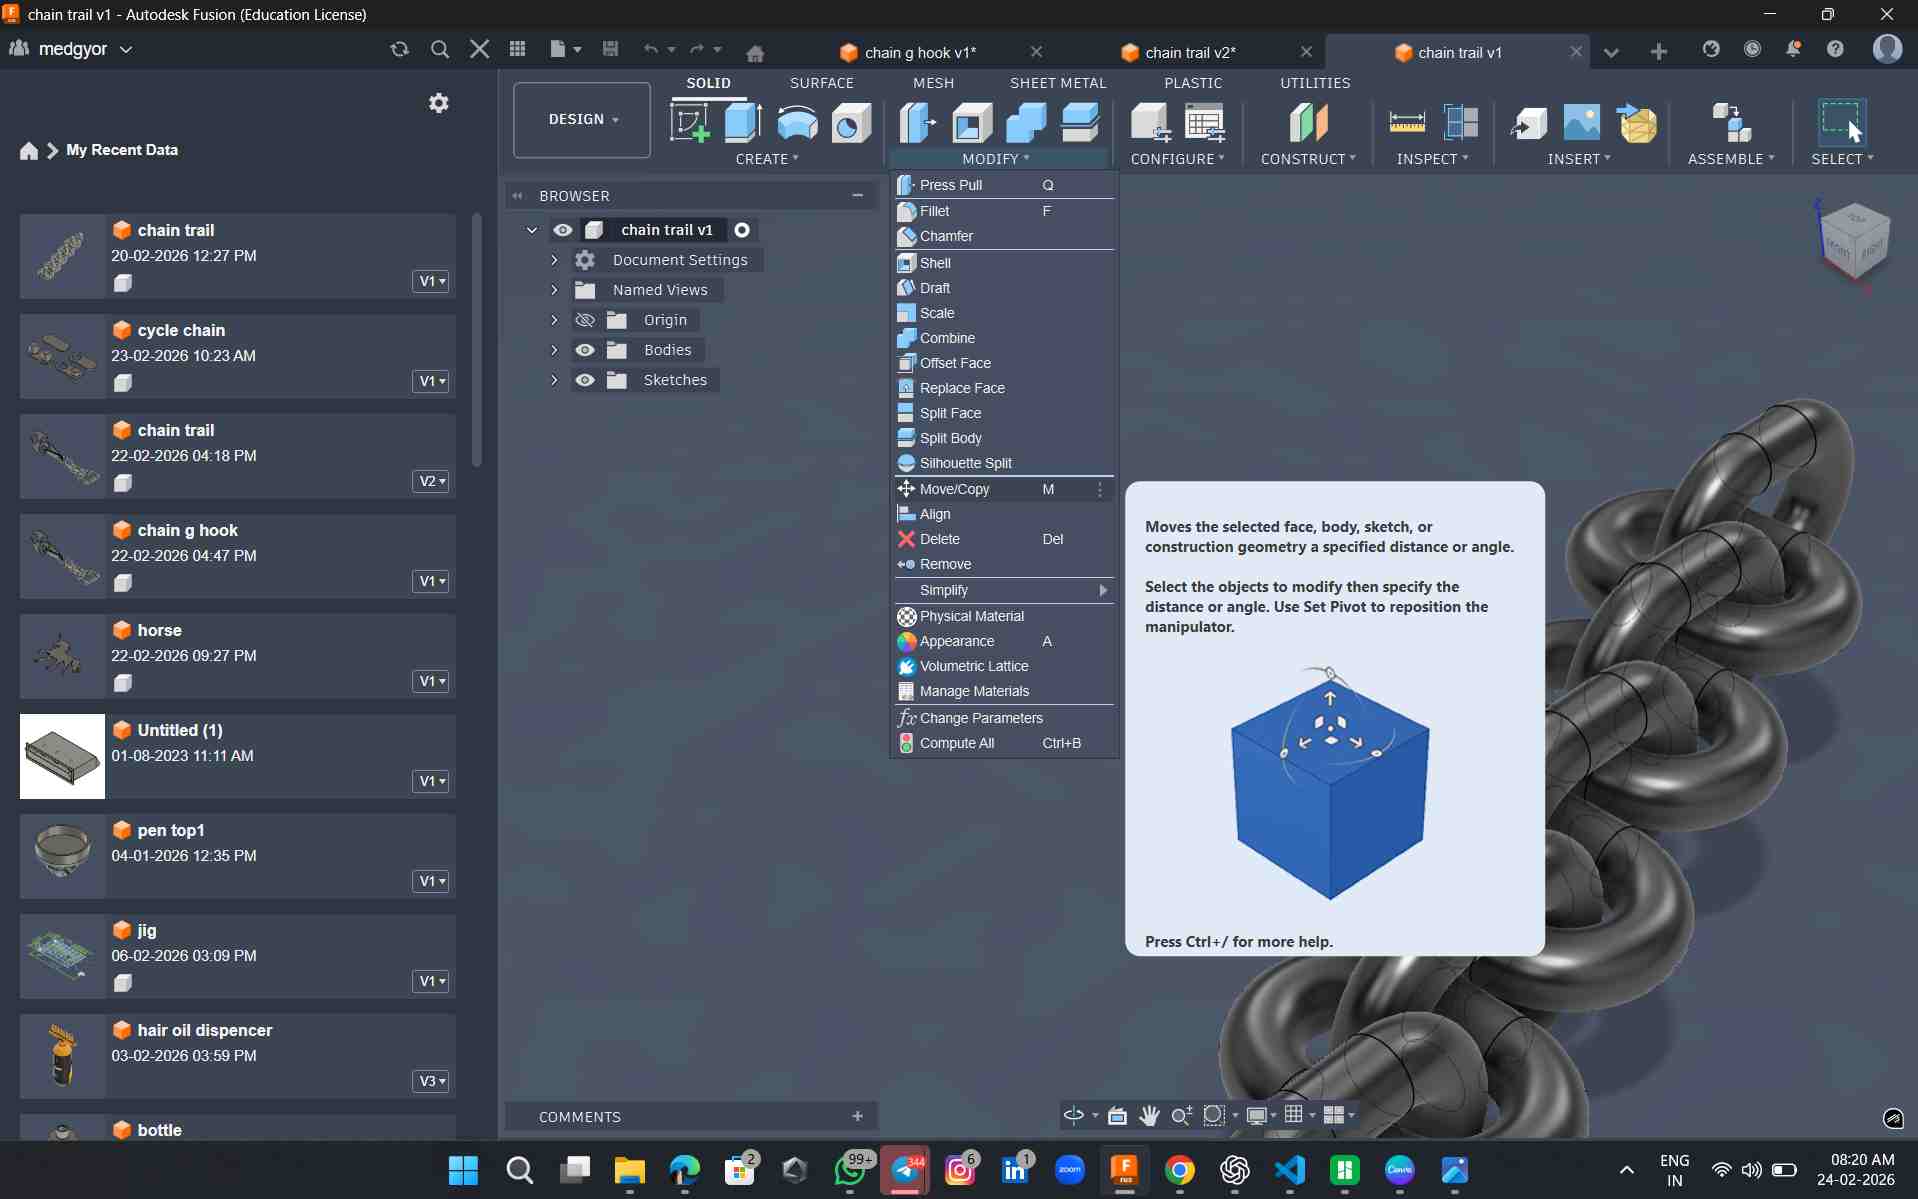Add a new design tab

pos(1659,51)
